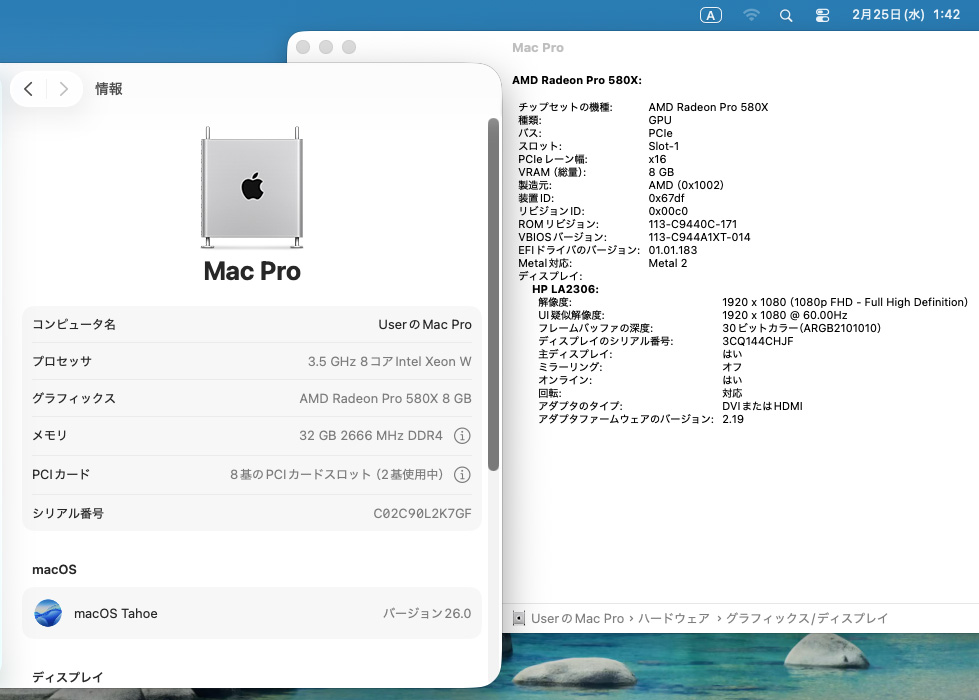Open the PCI card slots info button
This screenshot has width=979, height=700.
coord(462,474)
